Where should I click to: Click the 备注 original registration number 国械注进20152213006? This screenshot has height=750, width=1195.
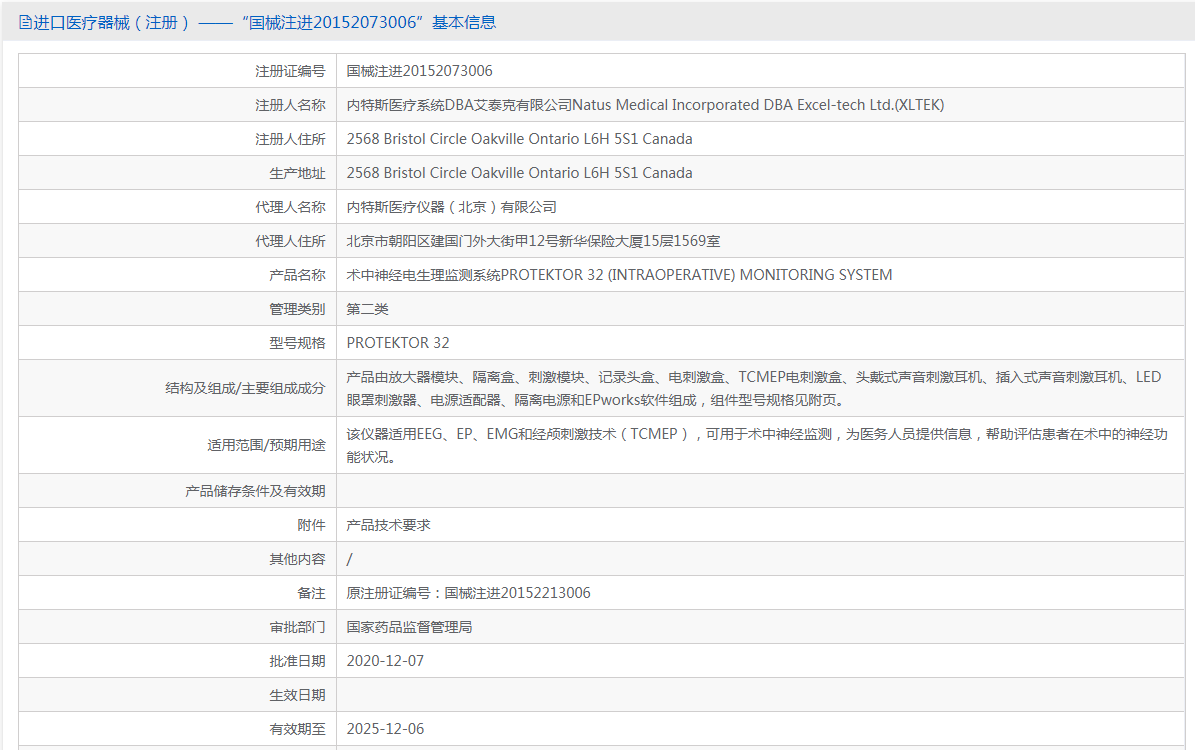click(468, 593)
